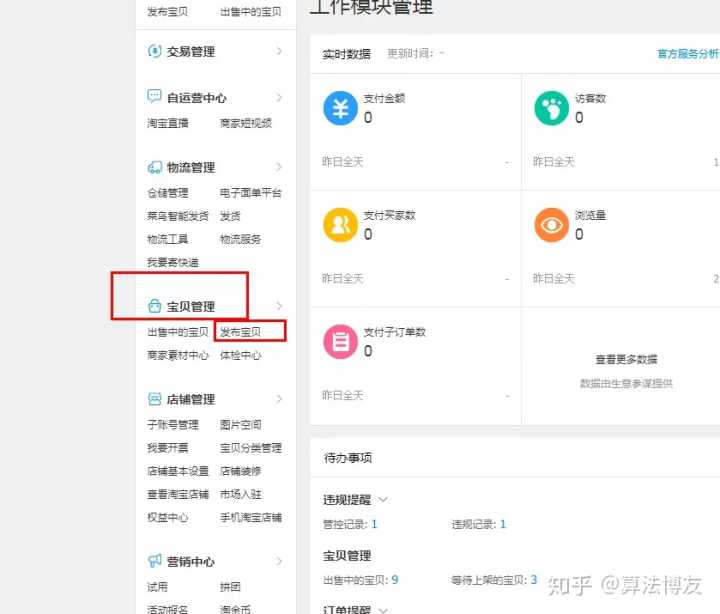The image size is (720, 614).
Task: Open 权益中心 link
Action: coord(168,518)
